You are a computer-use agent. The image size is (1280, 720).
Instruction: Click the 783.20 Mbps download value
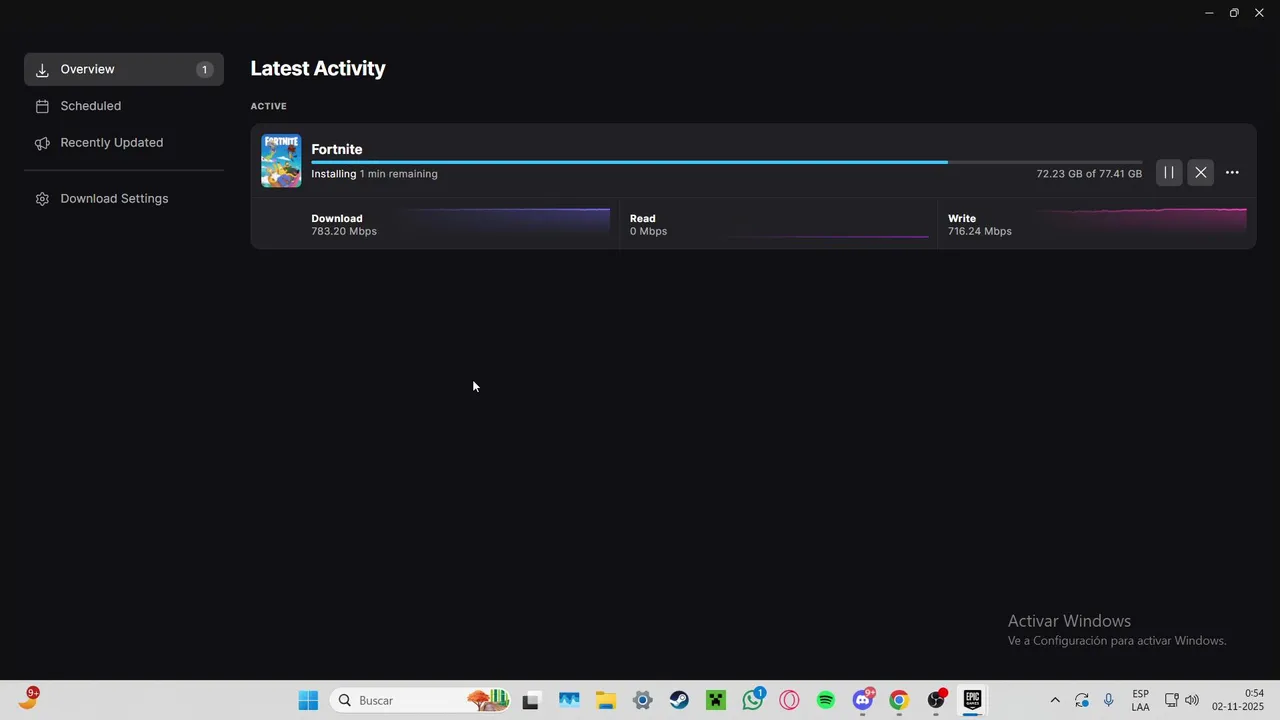click(x=344, y=231)
